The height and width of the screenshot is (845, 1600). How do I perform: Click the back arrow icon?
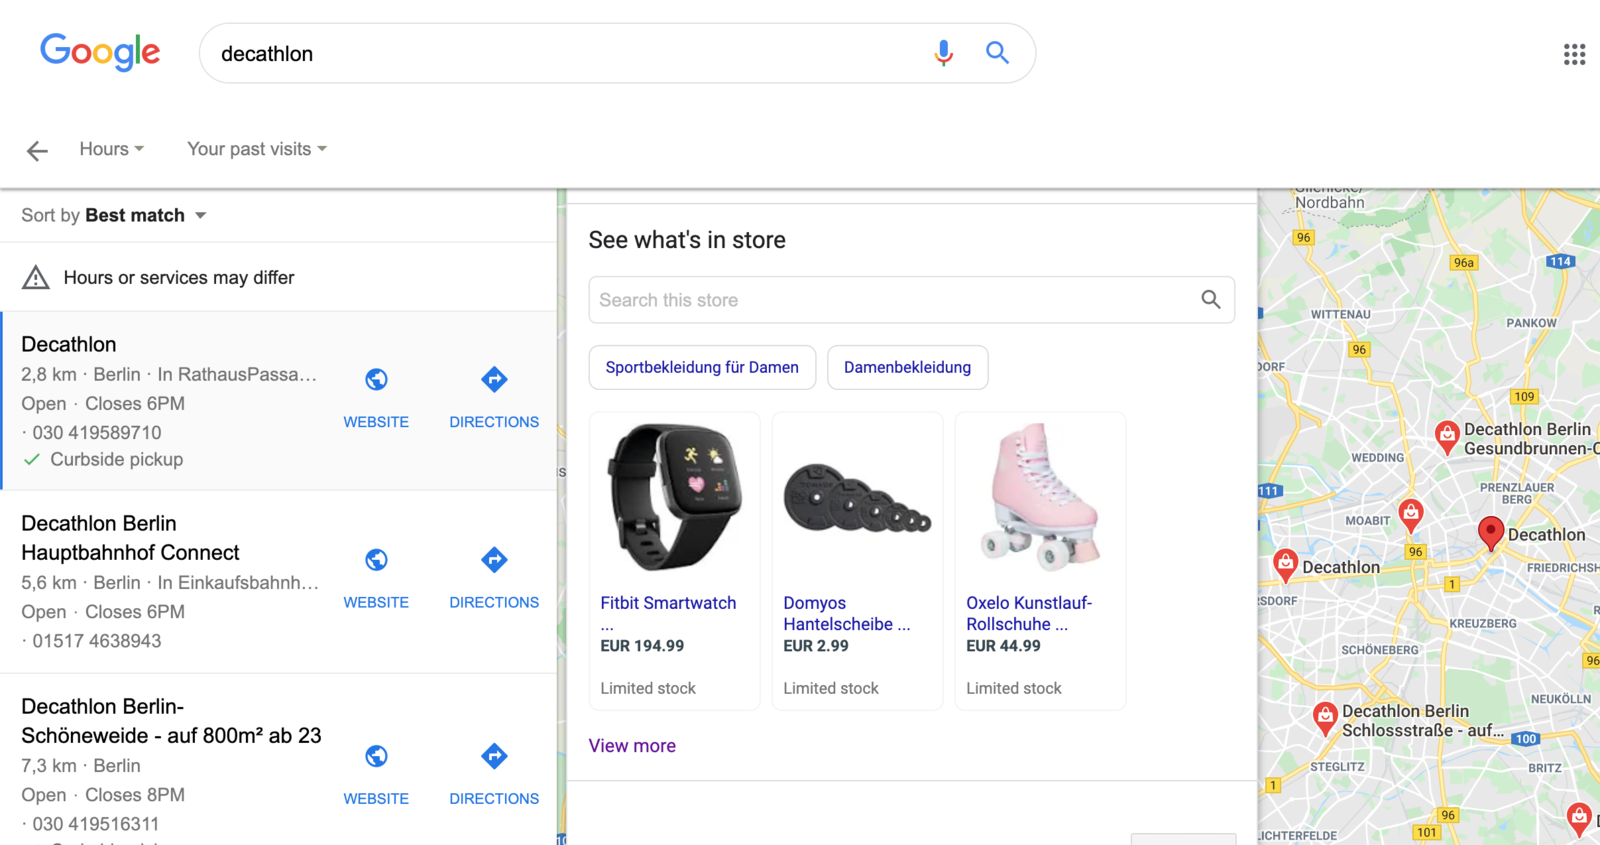click(x=37, y=150)
